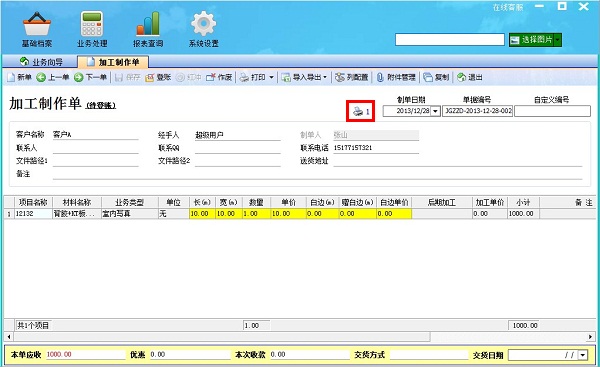
Task: Go to previous order with 上一单
Action: (x=53, y=77)
